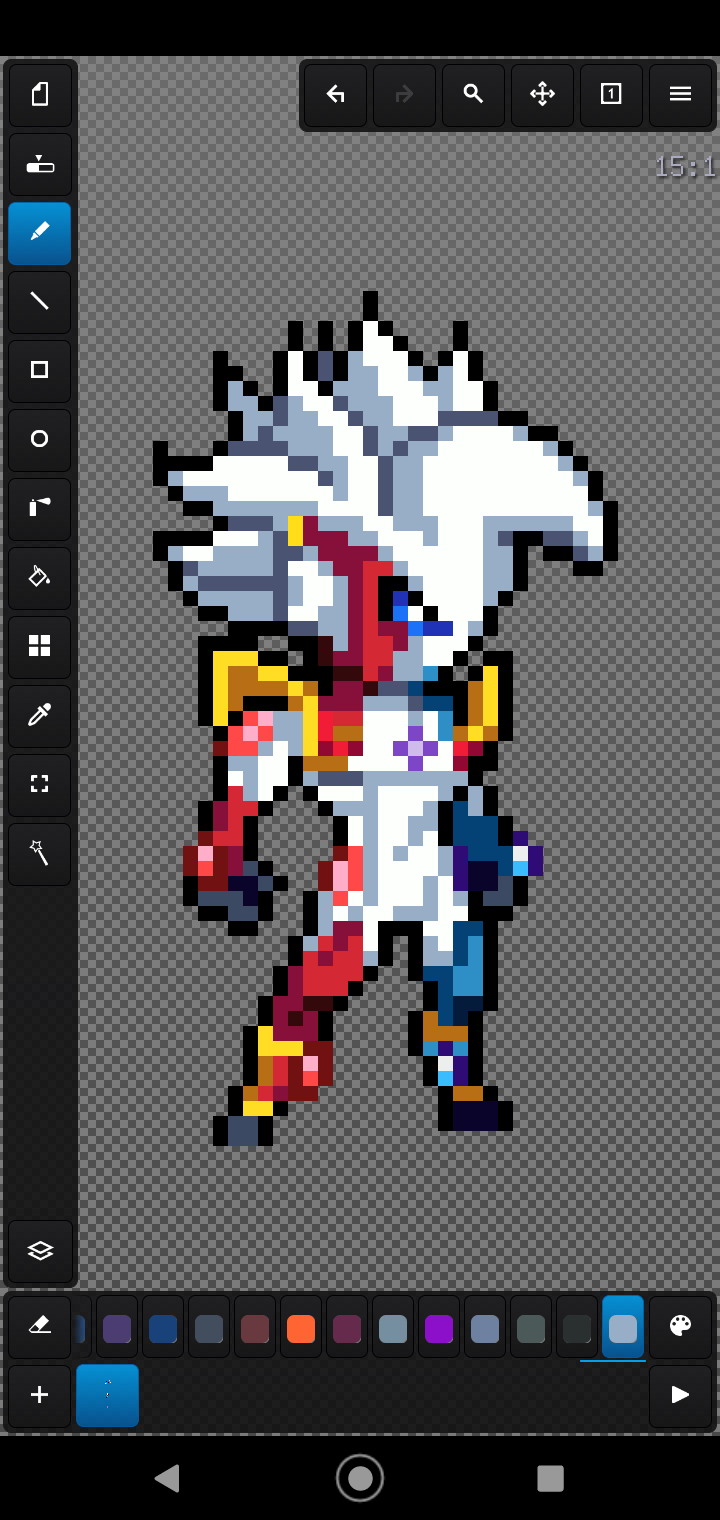The height and width of the screenshot is (1520, 720).
Task: Tap the purple gem on the character's chest
Action: [x=415, y=748]
